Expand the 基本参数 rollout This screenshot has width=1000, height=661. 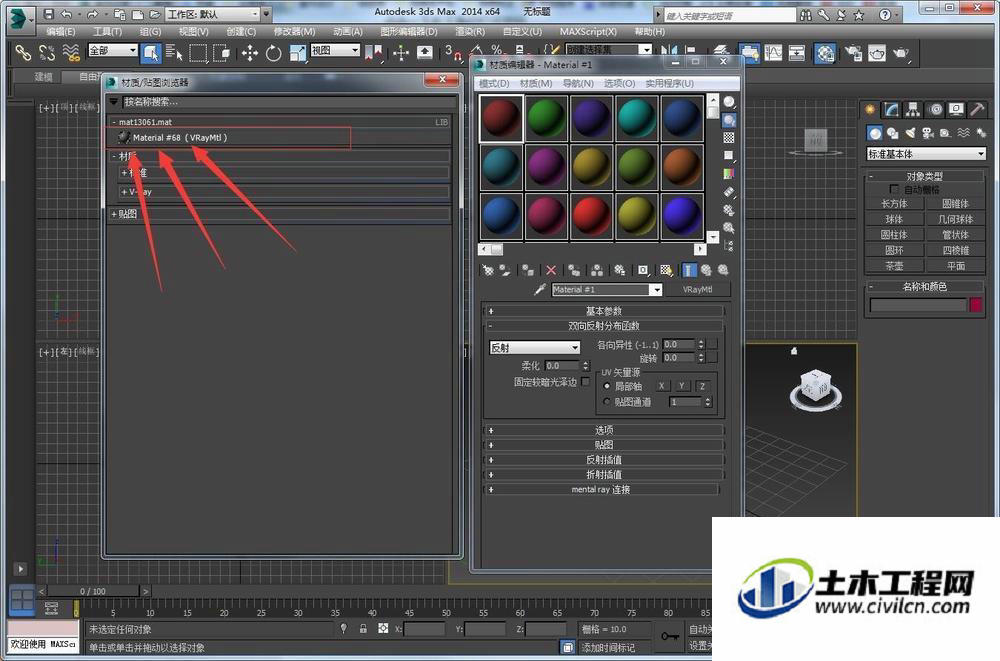604,311
